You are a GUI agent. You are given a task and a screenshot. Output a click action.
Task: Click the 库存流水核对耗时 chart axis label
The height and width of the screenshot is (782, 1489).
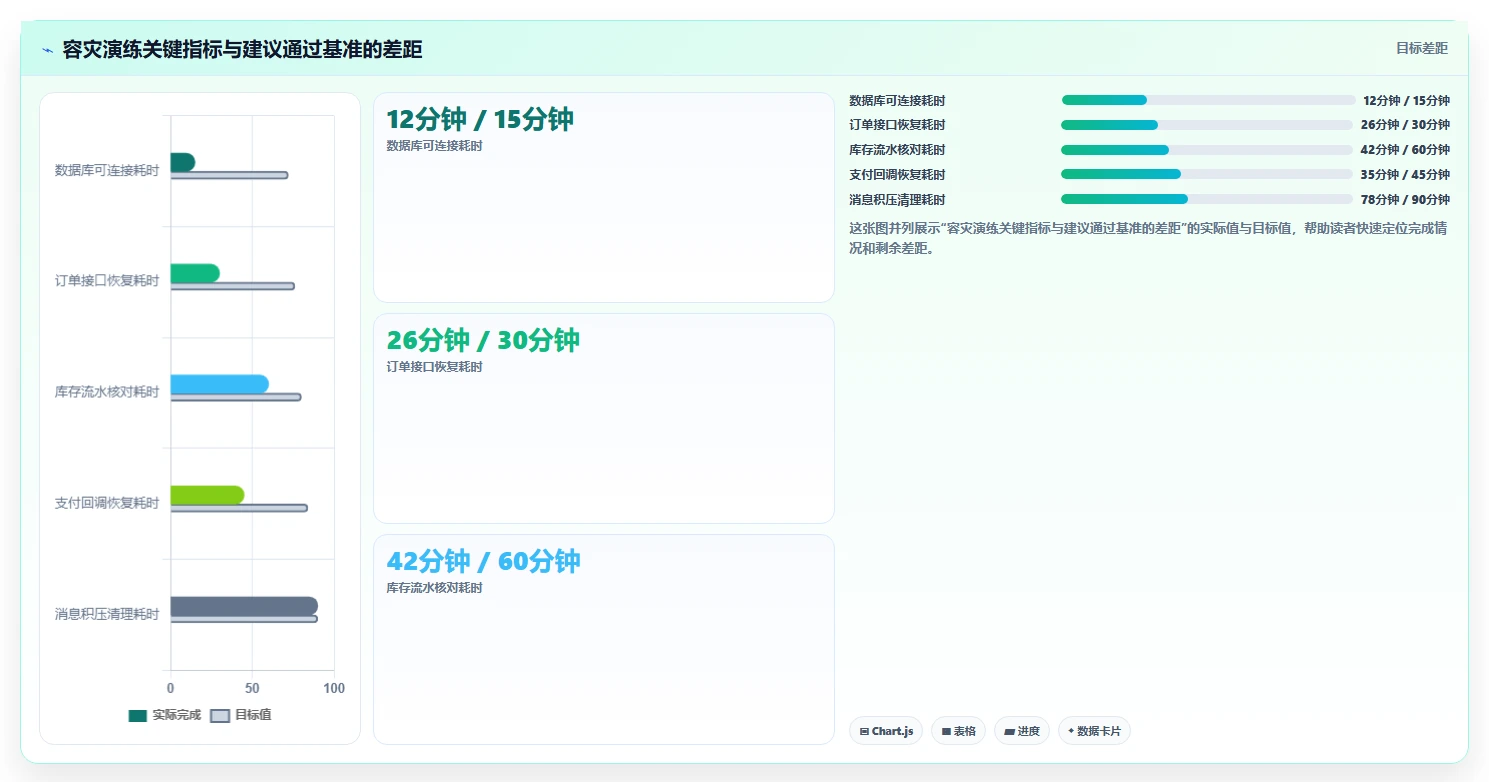coord(107,392)
